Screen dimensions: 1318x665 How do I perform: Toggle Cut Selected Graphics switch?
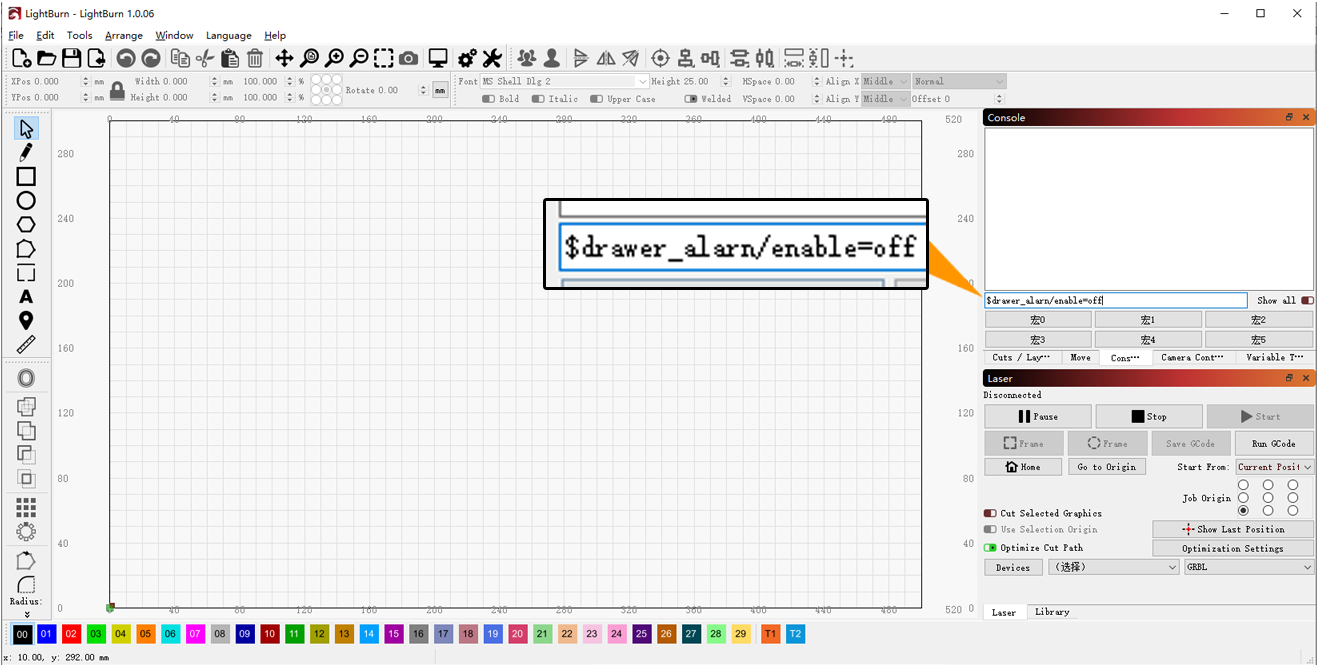tap(990, 513)
